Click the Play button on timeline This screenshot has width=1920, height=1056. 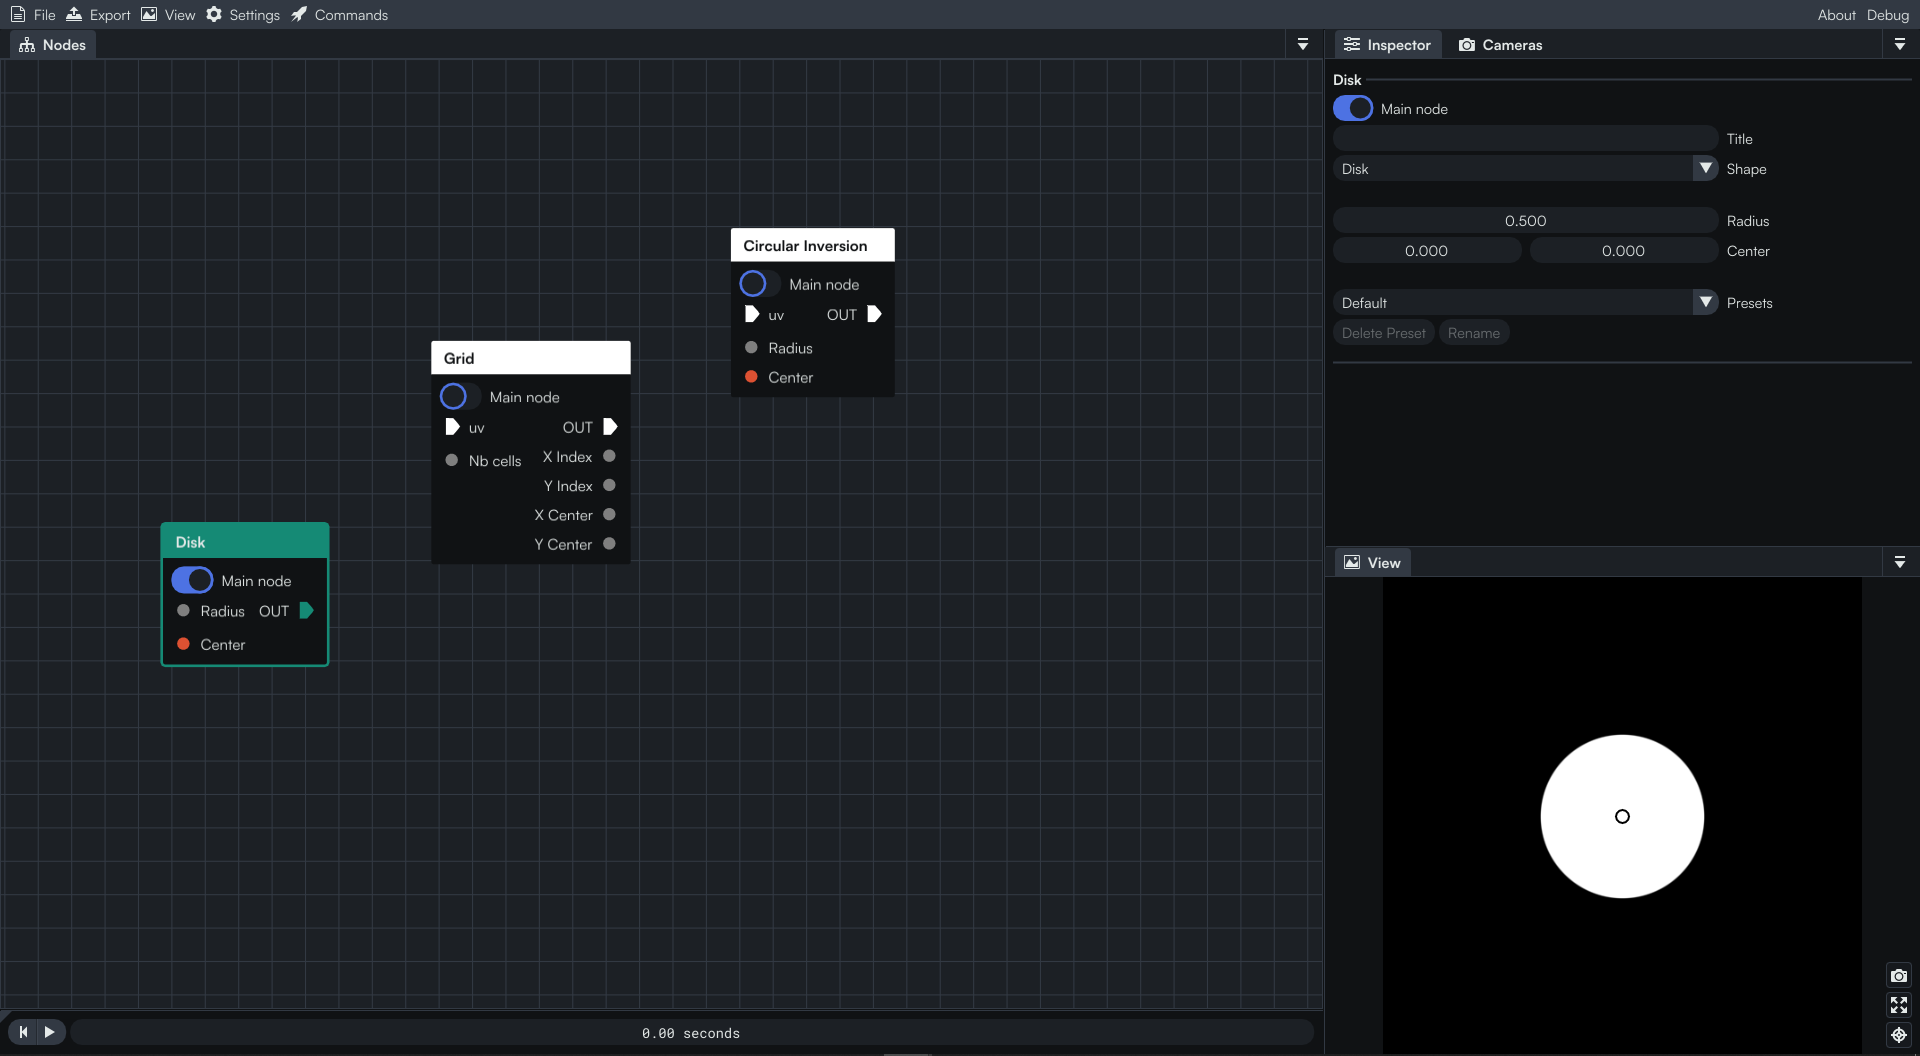pyautogui.click(x=49, y=1031)
